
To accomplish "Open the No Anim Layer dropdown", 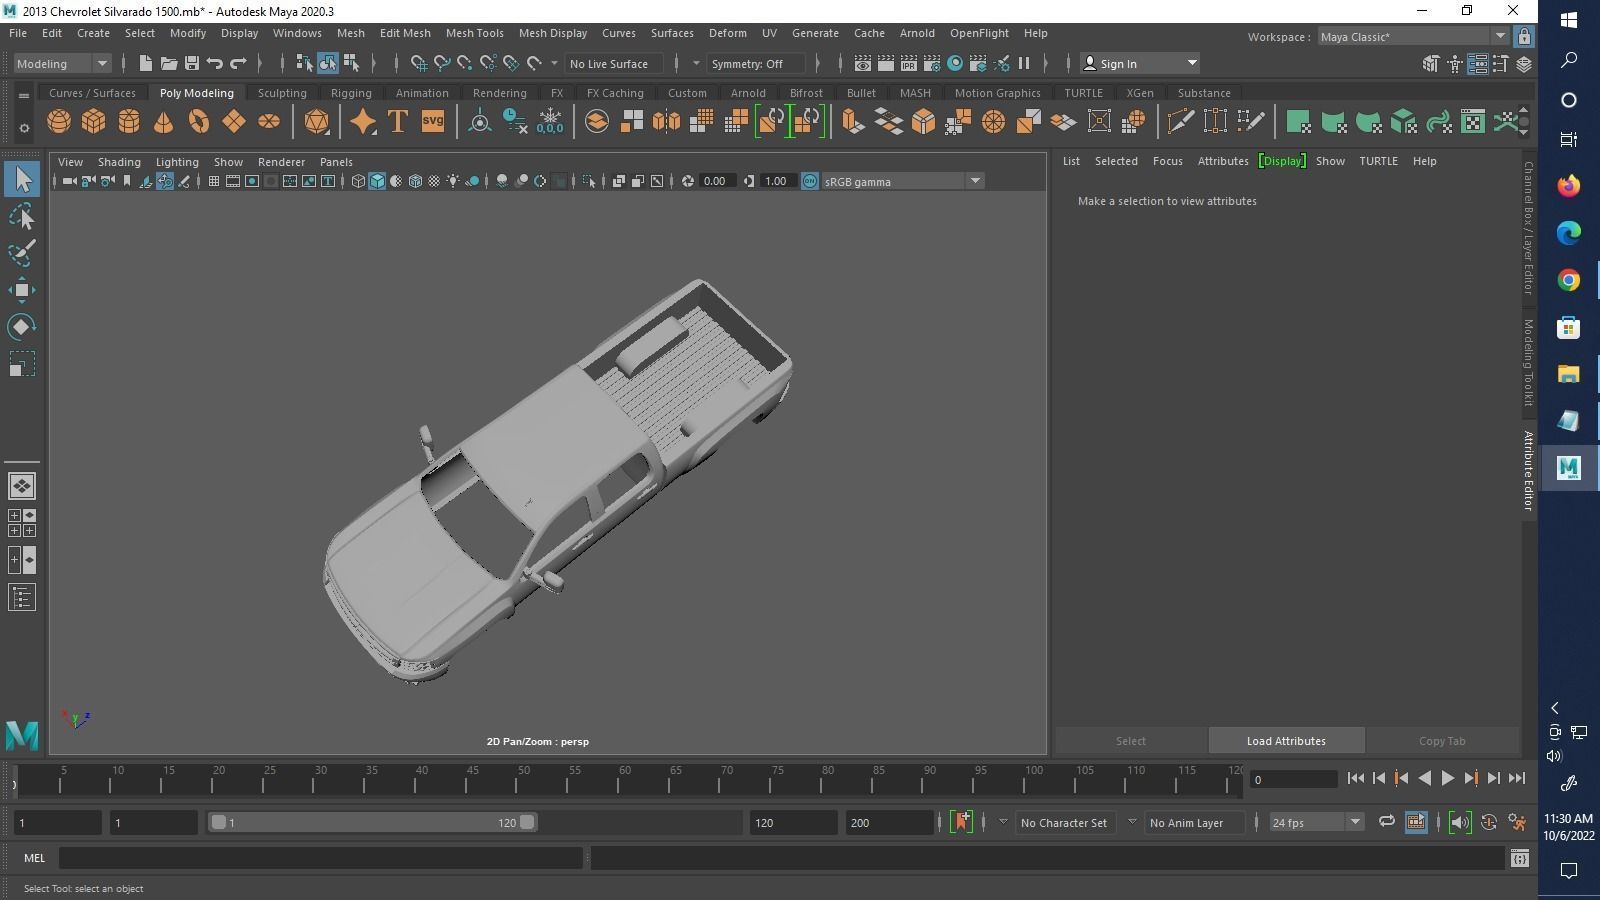I will coord(1193,822).
